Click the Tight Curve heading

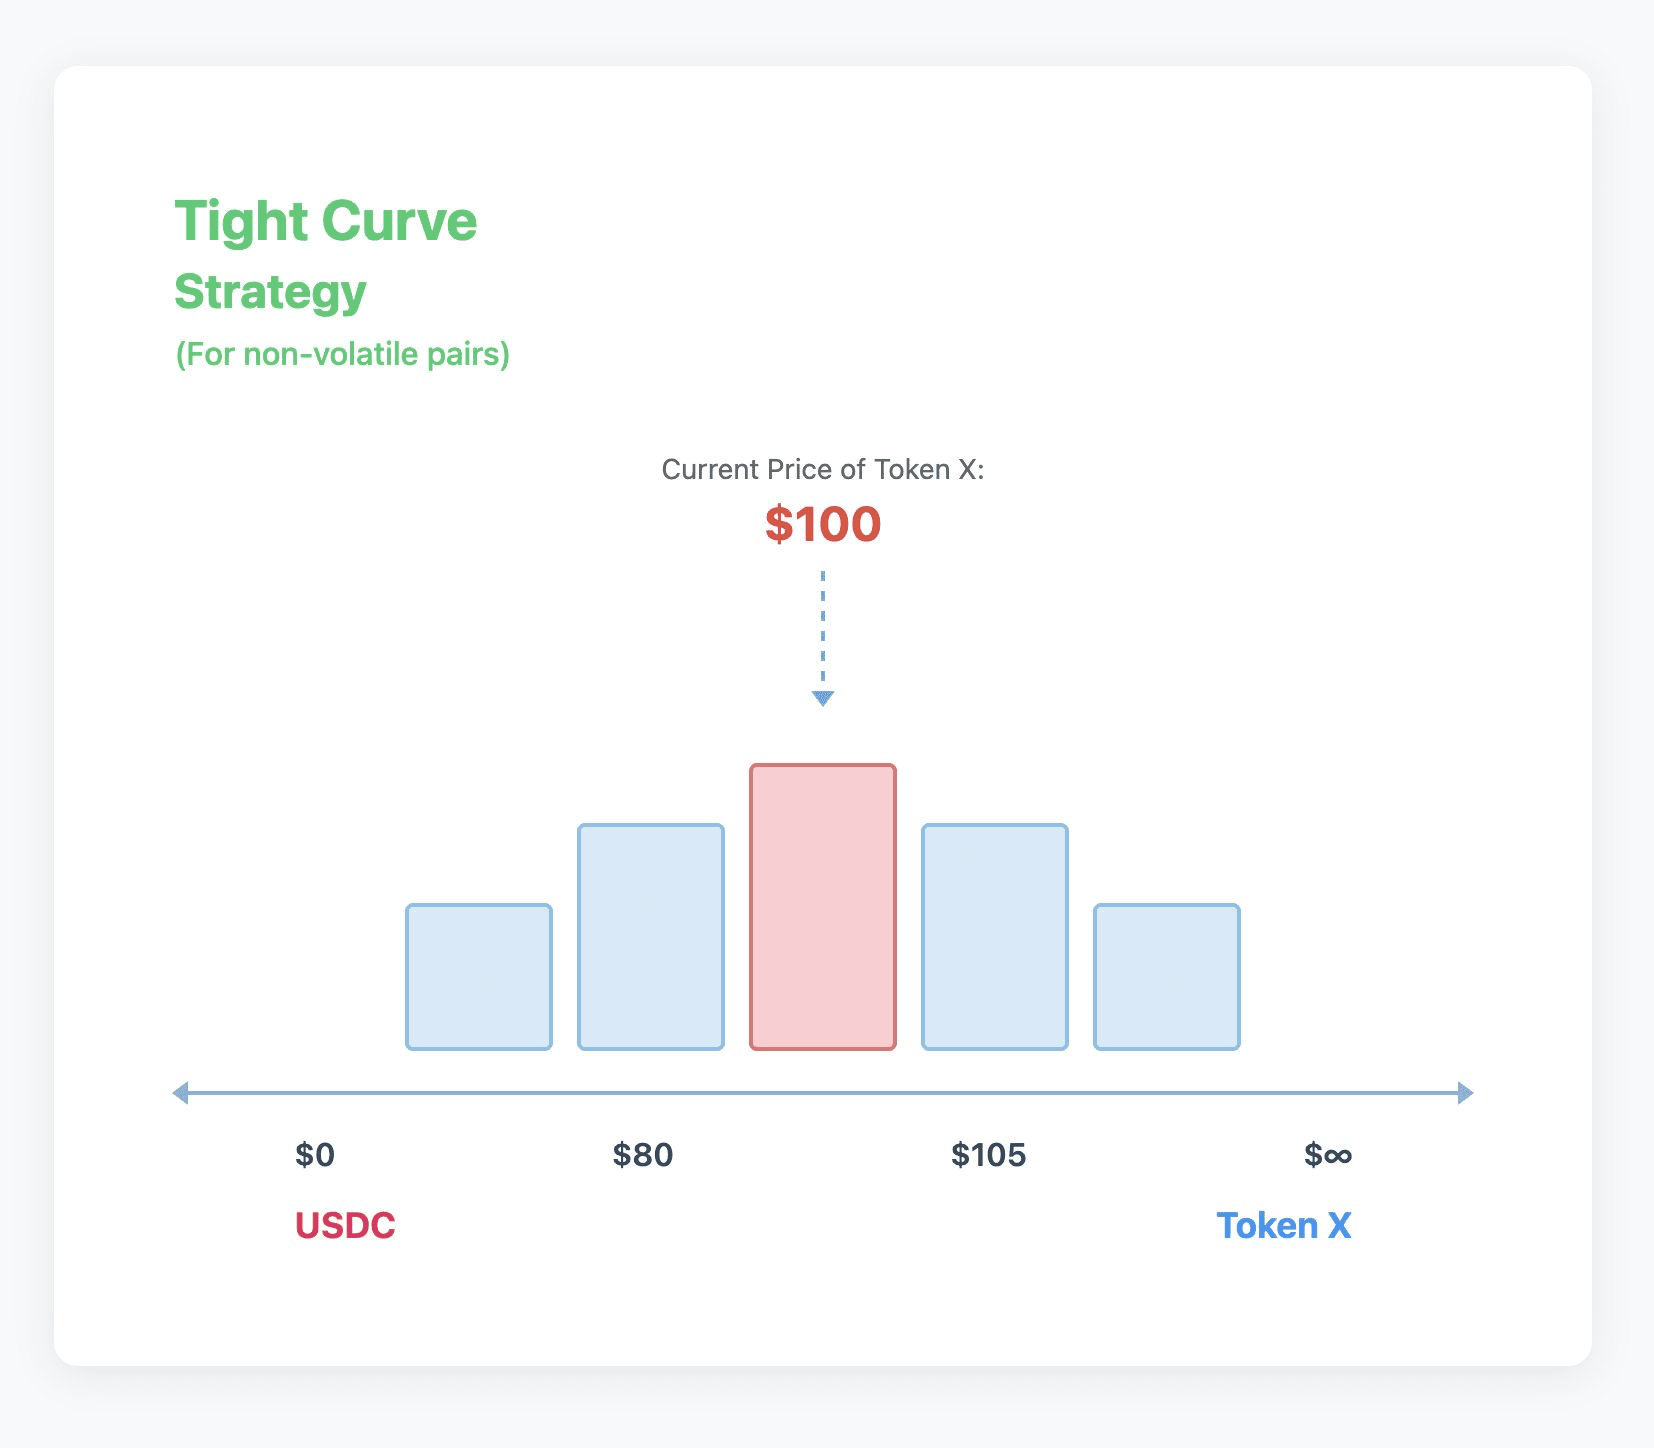click(326, 221)
